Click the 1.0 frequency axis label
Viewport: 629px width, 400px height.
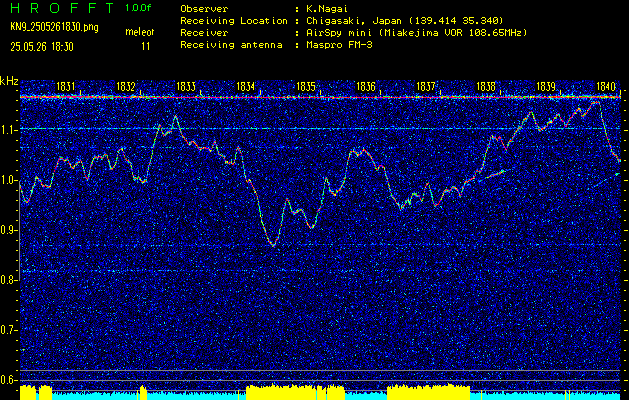tap(8, 181)
